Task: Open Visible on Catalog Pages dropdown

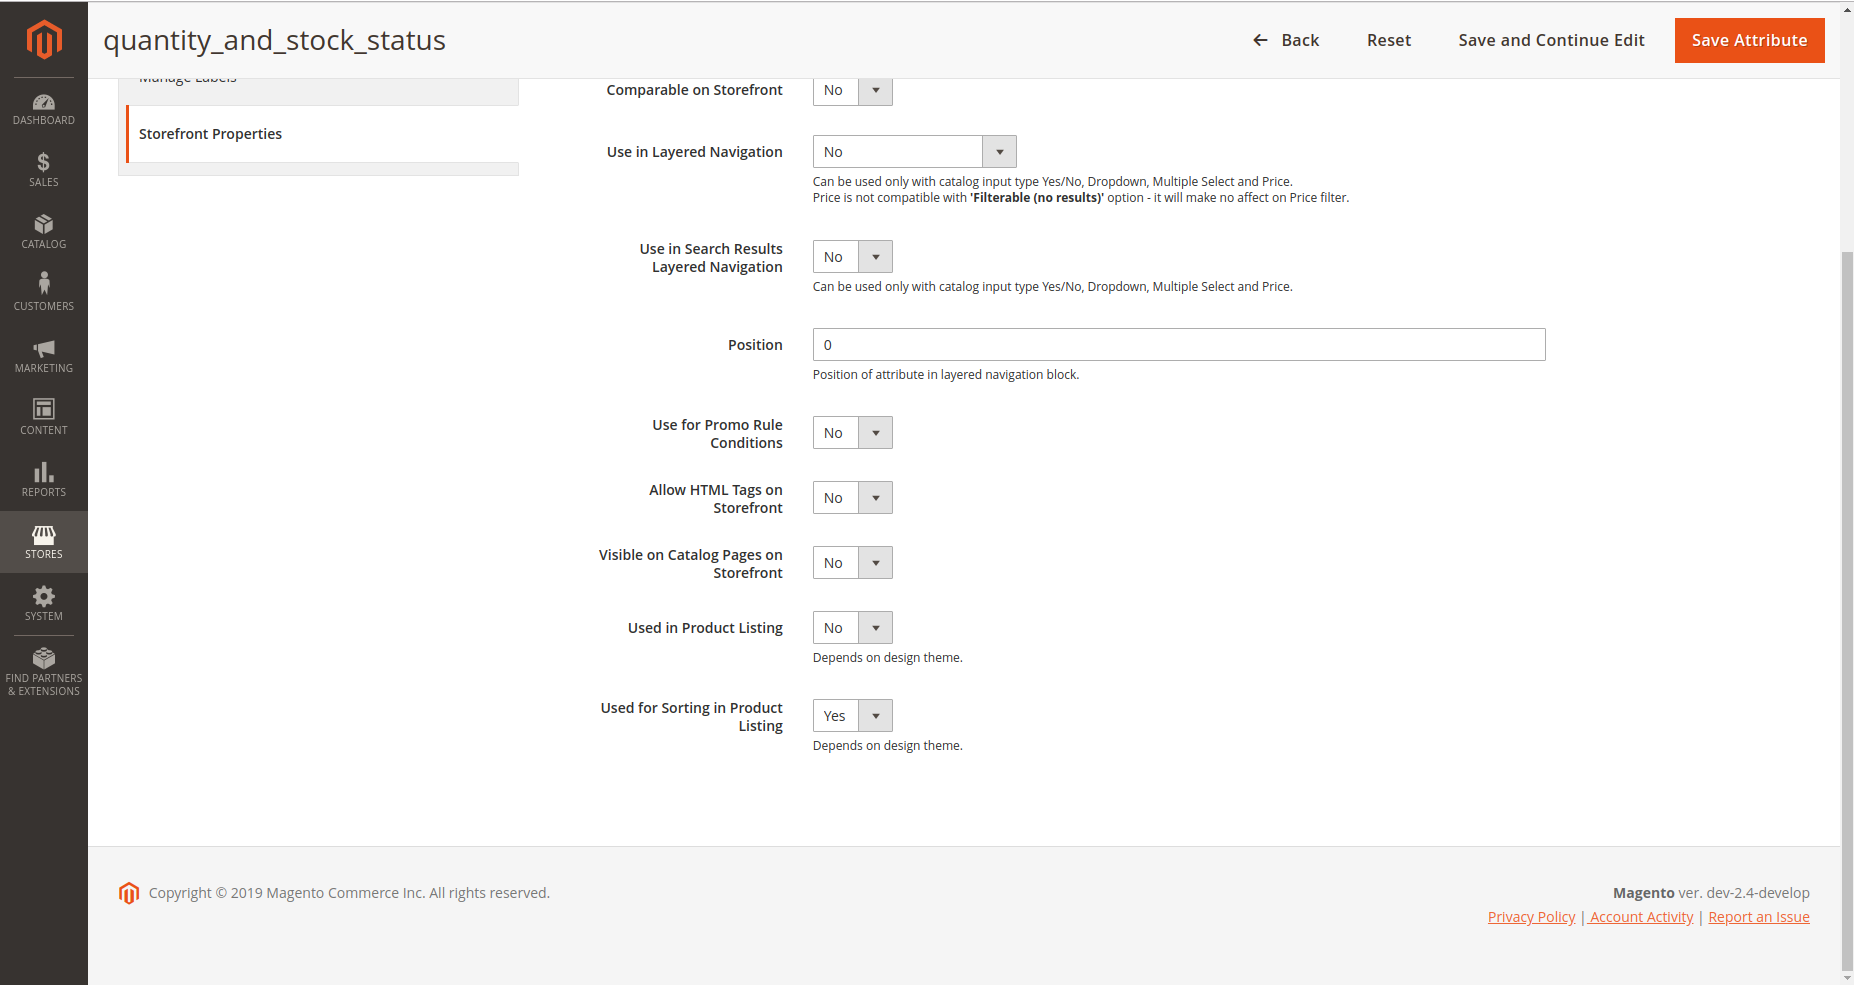Action: pyautogui.click(x=852, y=563)
